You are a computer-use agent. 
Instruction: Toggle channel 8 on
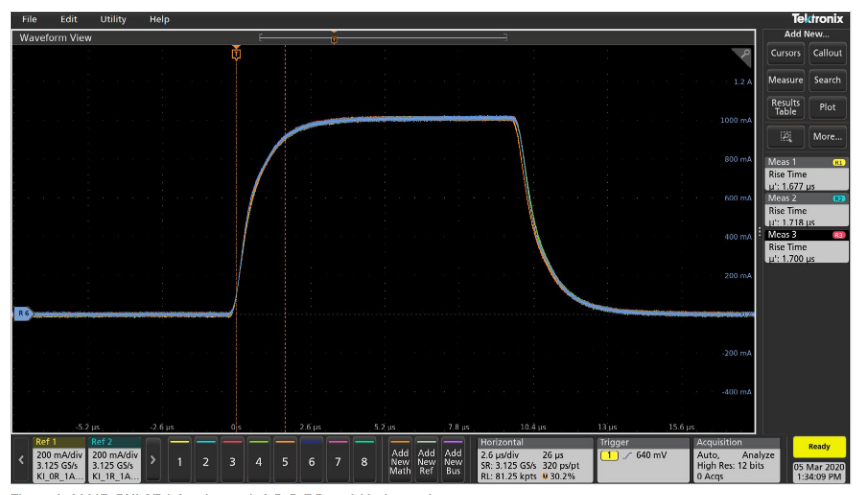point(363,462)
